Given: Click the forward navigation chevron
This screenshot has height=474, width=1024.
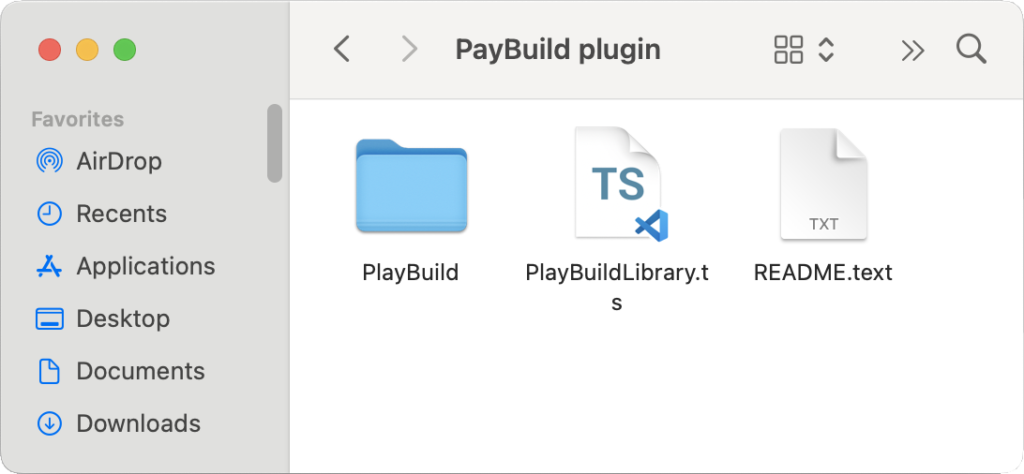Looking at the screenshot, I should coord(408,49).
